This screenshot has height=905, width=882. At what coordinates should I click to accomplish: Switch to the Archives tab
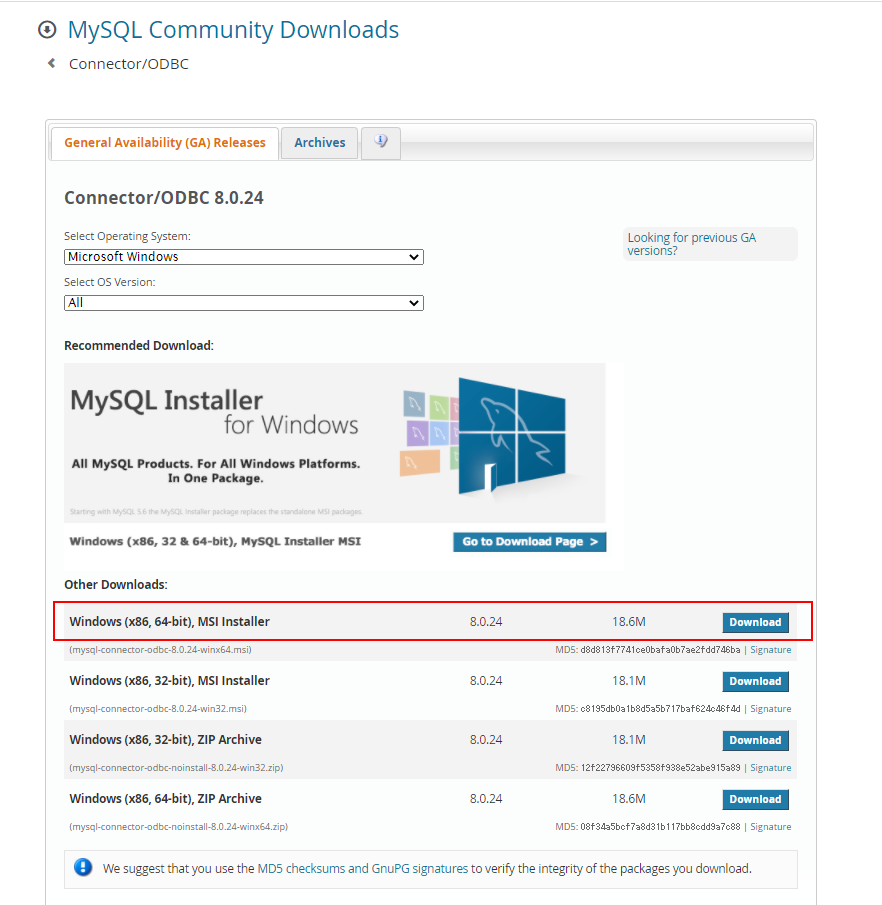319,143
